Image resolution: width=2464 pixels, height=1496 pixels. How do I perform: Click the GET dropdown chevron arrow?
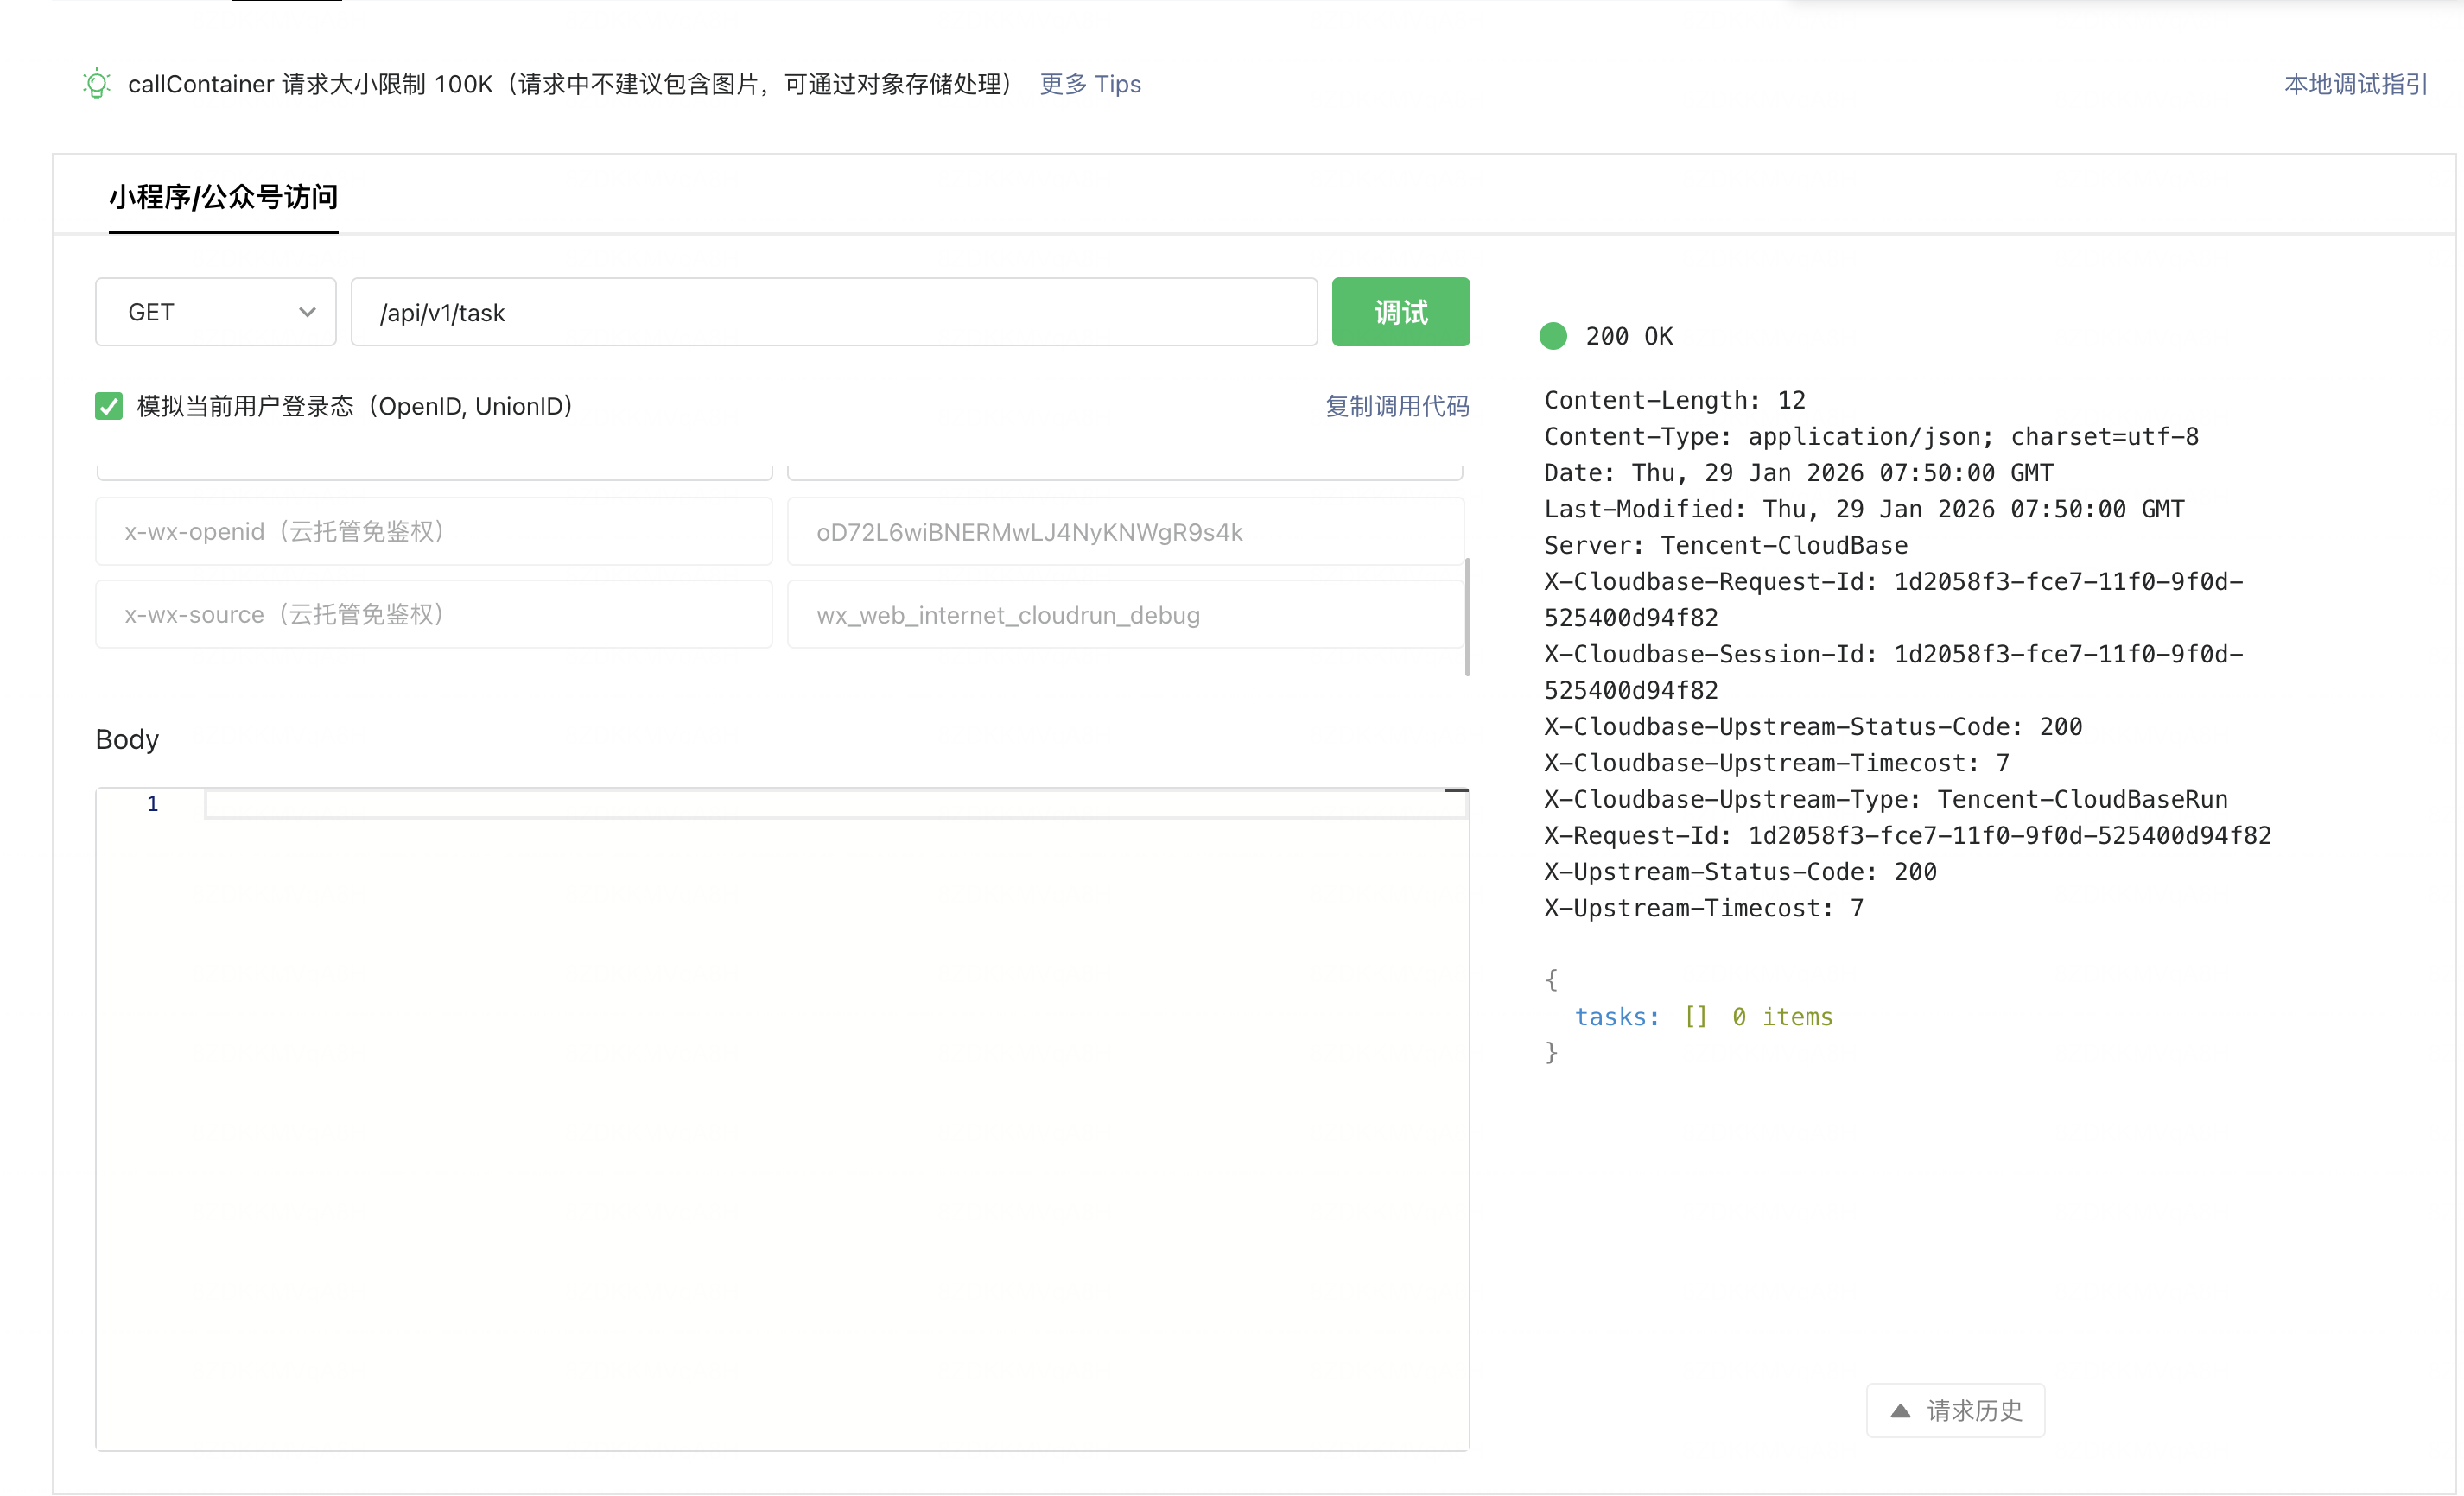307,312
